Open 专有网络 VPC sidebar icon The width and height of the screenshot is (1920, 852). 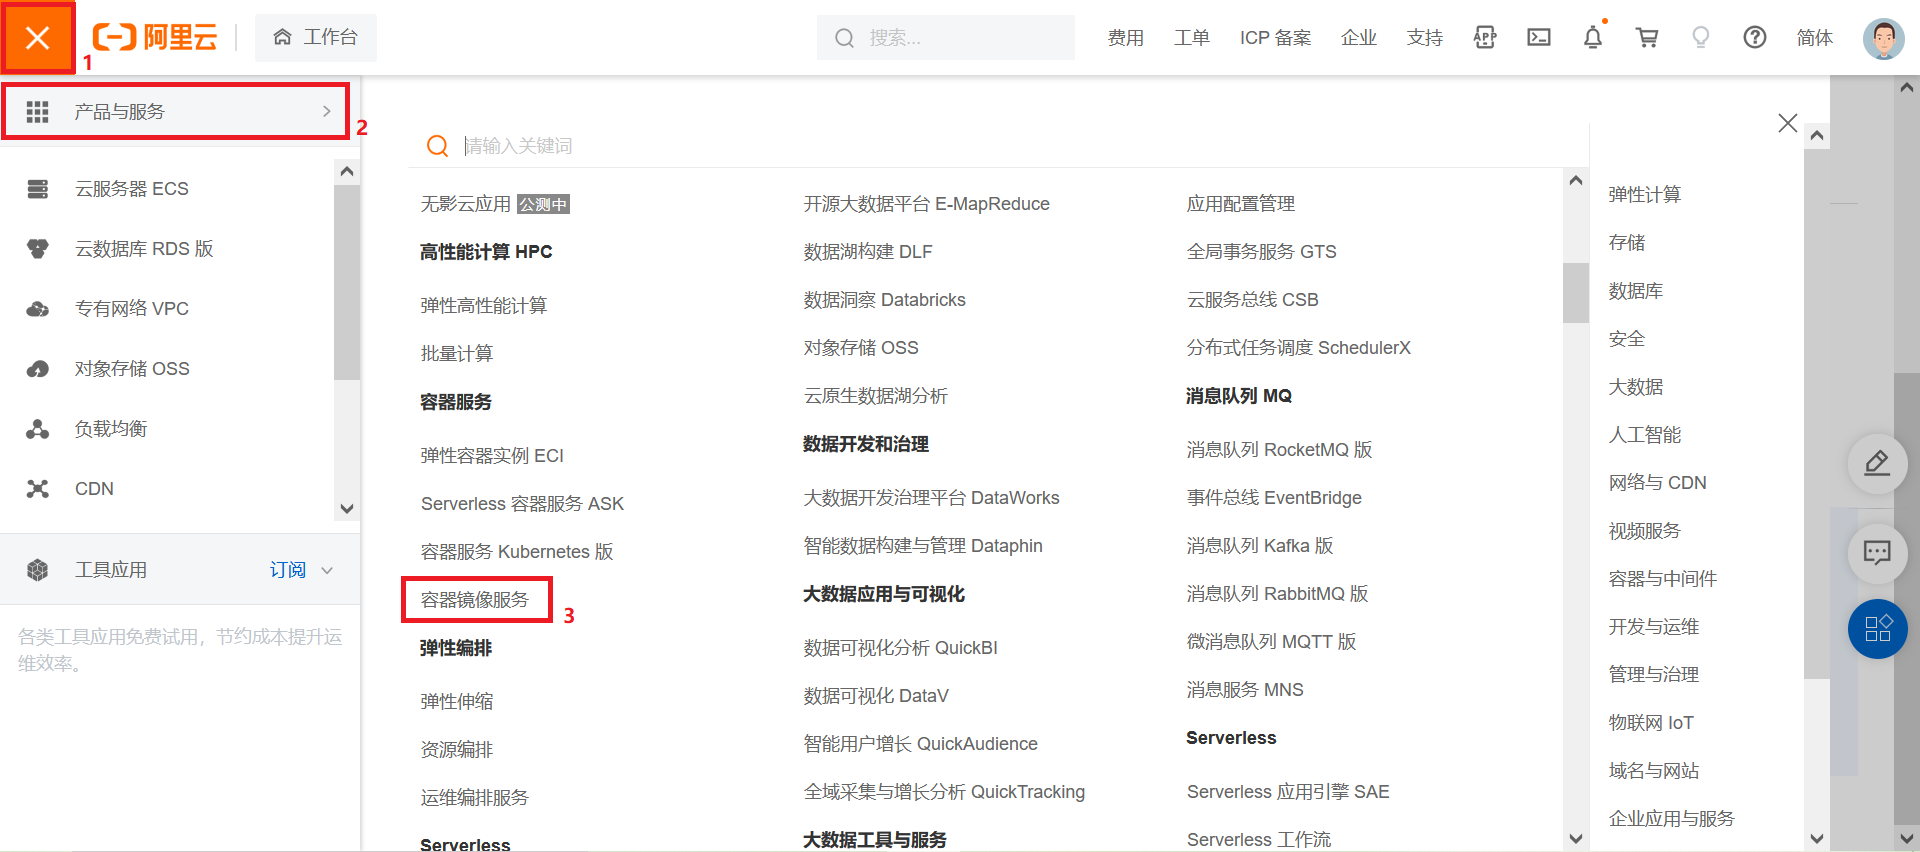(37, 309)
